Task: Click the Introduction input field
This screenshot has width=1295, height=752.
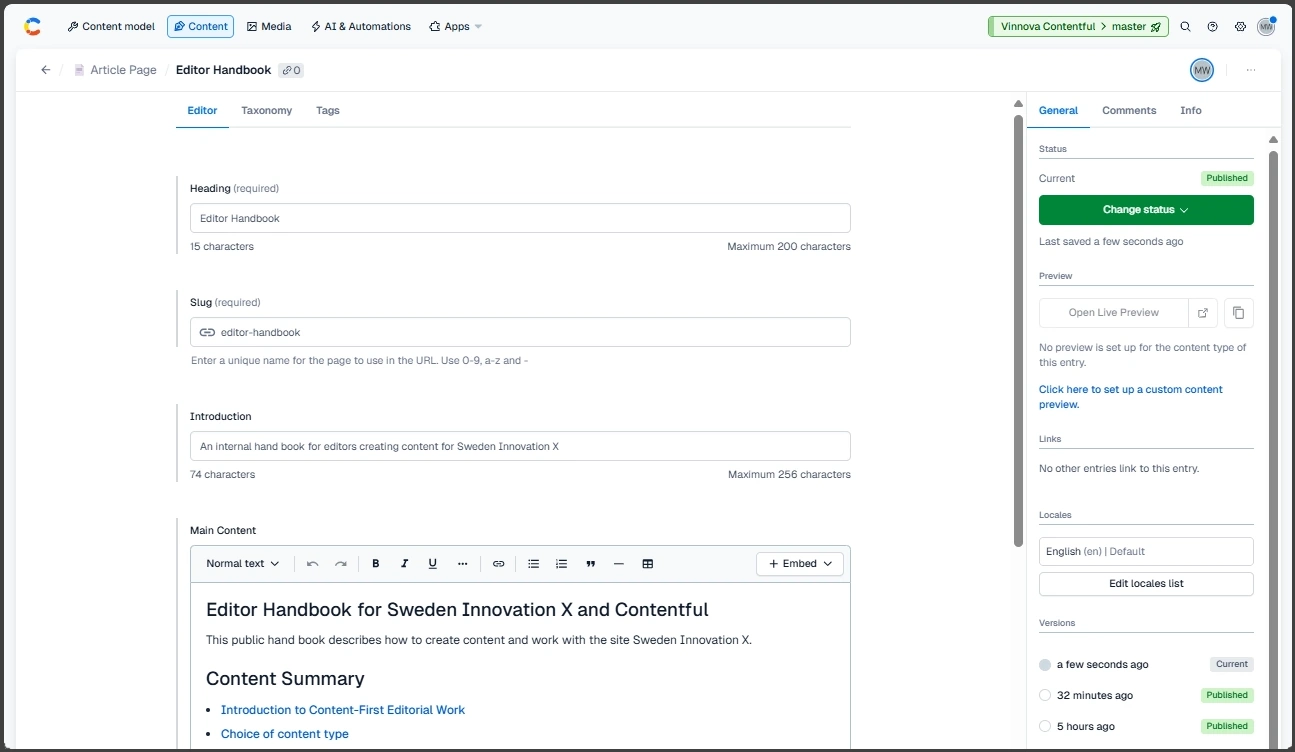Action: coord(520,447)
